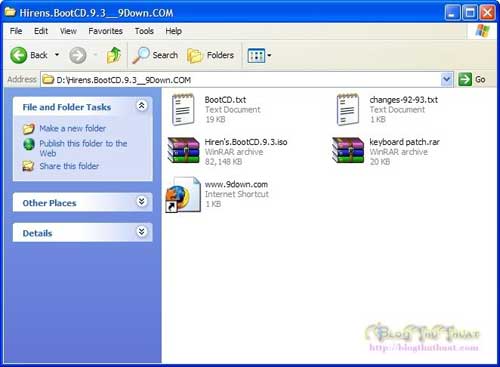
Task: Open the Back history dropdown arrow
Action: pos(57,55)
